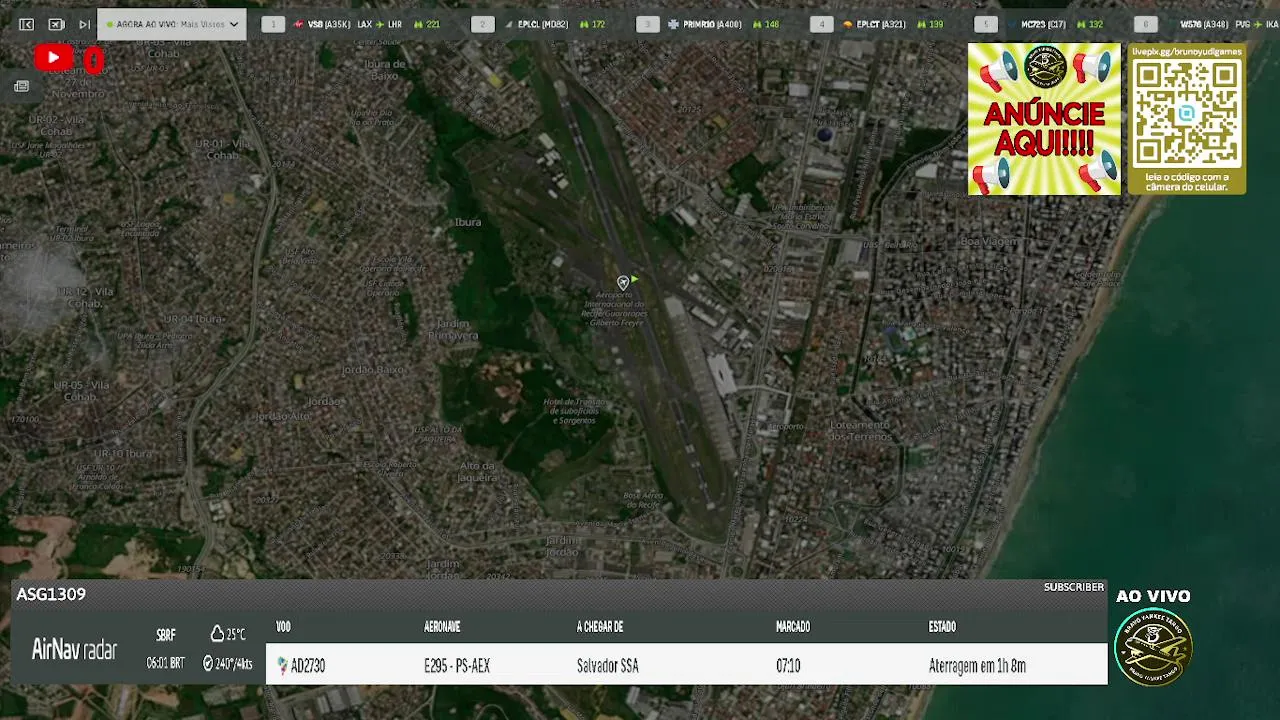Viewport: 1280px width, 720px height.
Task: Click the skip-to-next icon in the top bar
Action: (84, 24)
